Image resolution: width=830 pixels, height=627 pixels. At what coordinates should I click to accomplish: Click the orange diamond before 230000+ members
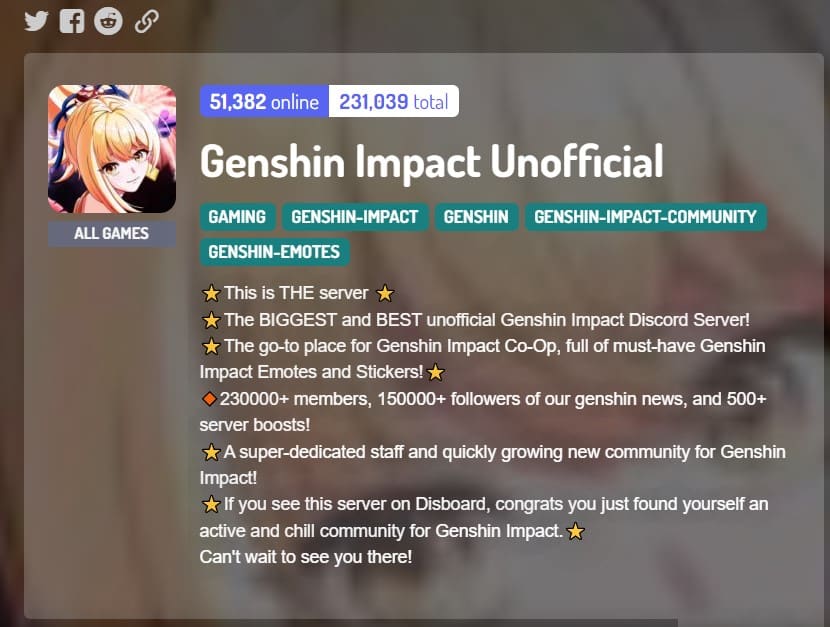pos(209,399)
